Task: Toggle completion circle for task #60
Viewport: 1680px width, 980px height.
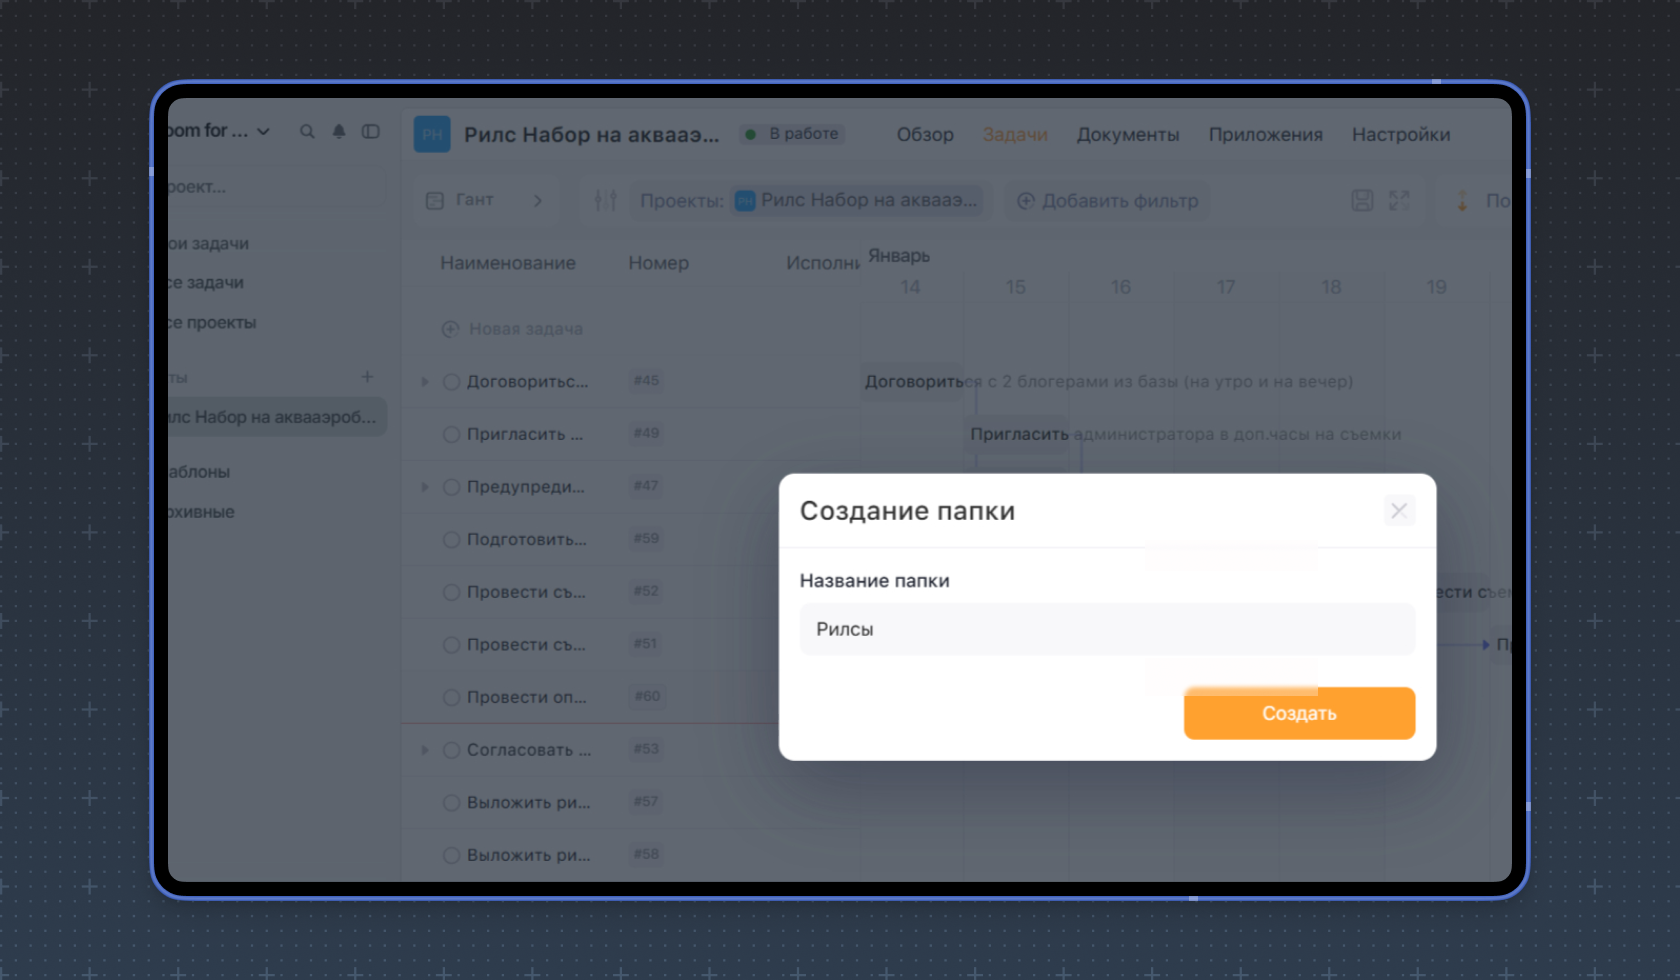Action: tap(451, 698)
